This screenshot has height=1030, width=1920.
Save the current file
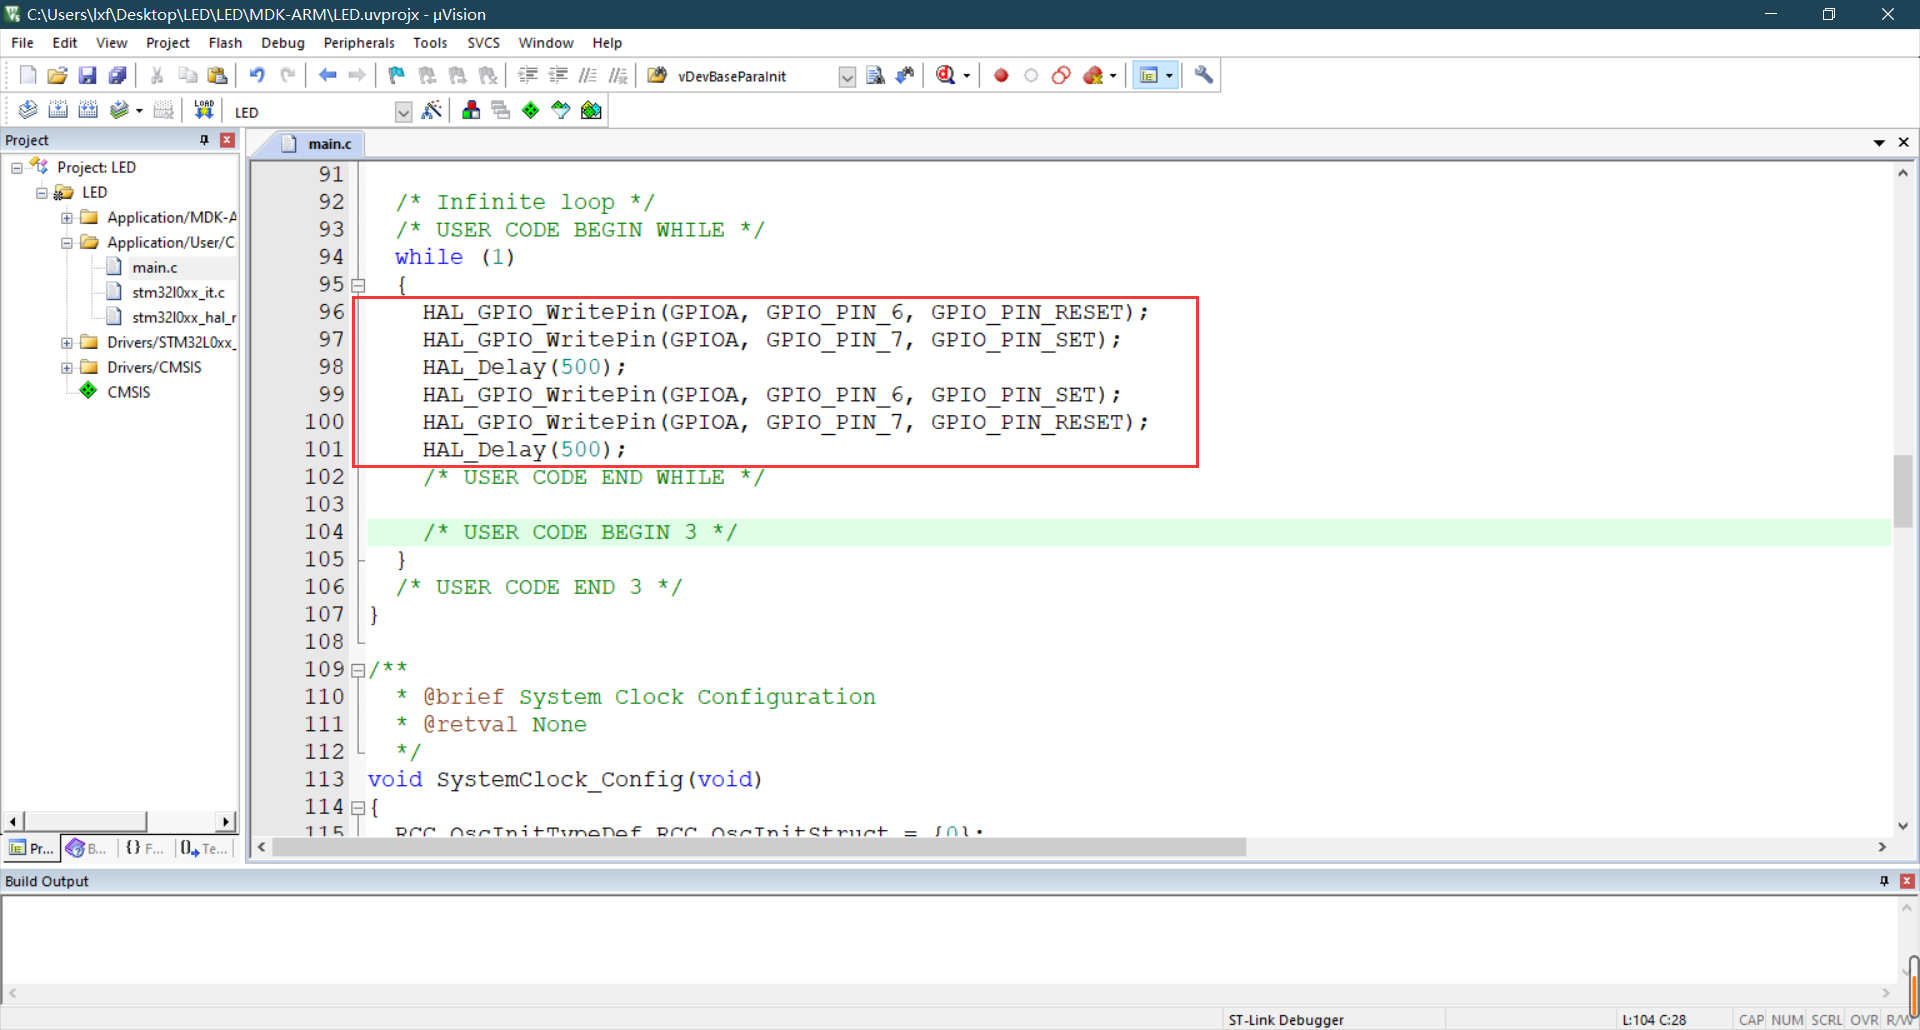click(88, 75)
